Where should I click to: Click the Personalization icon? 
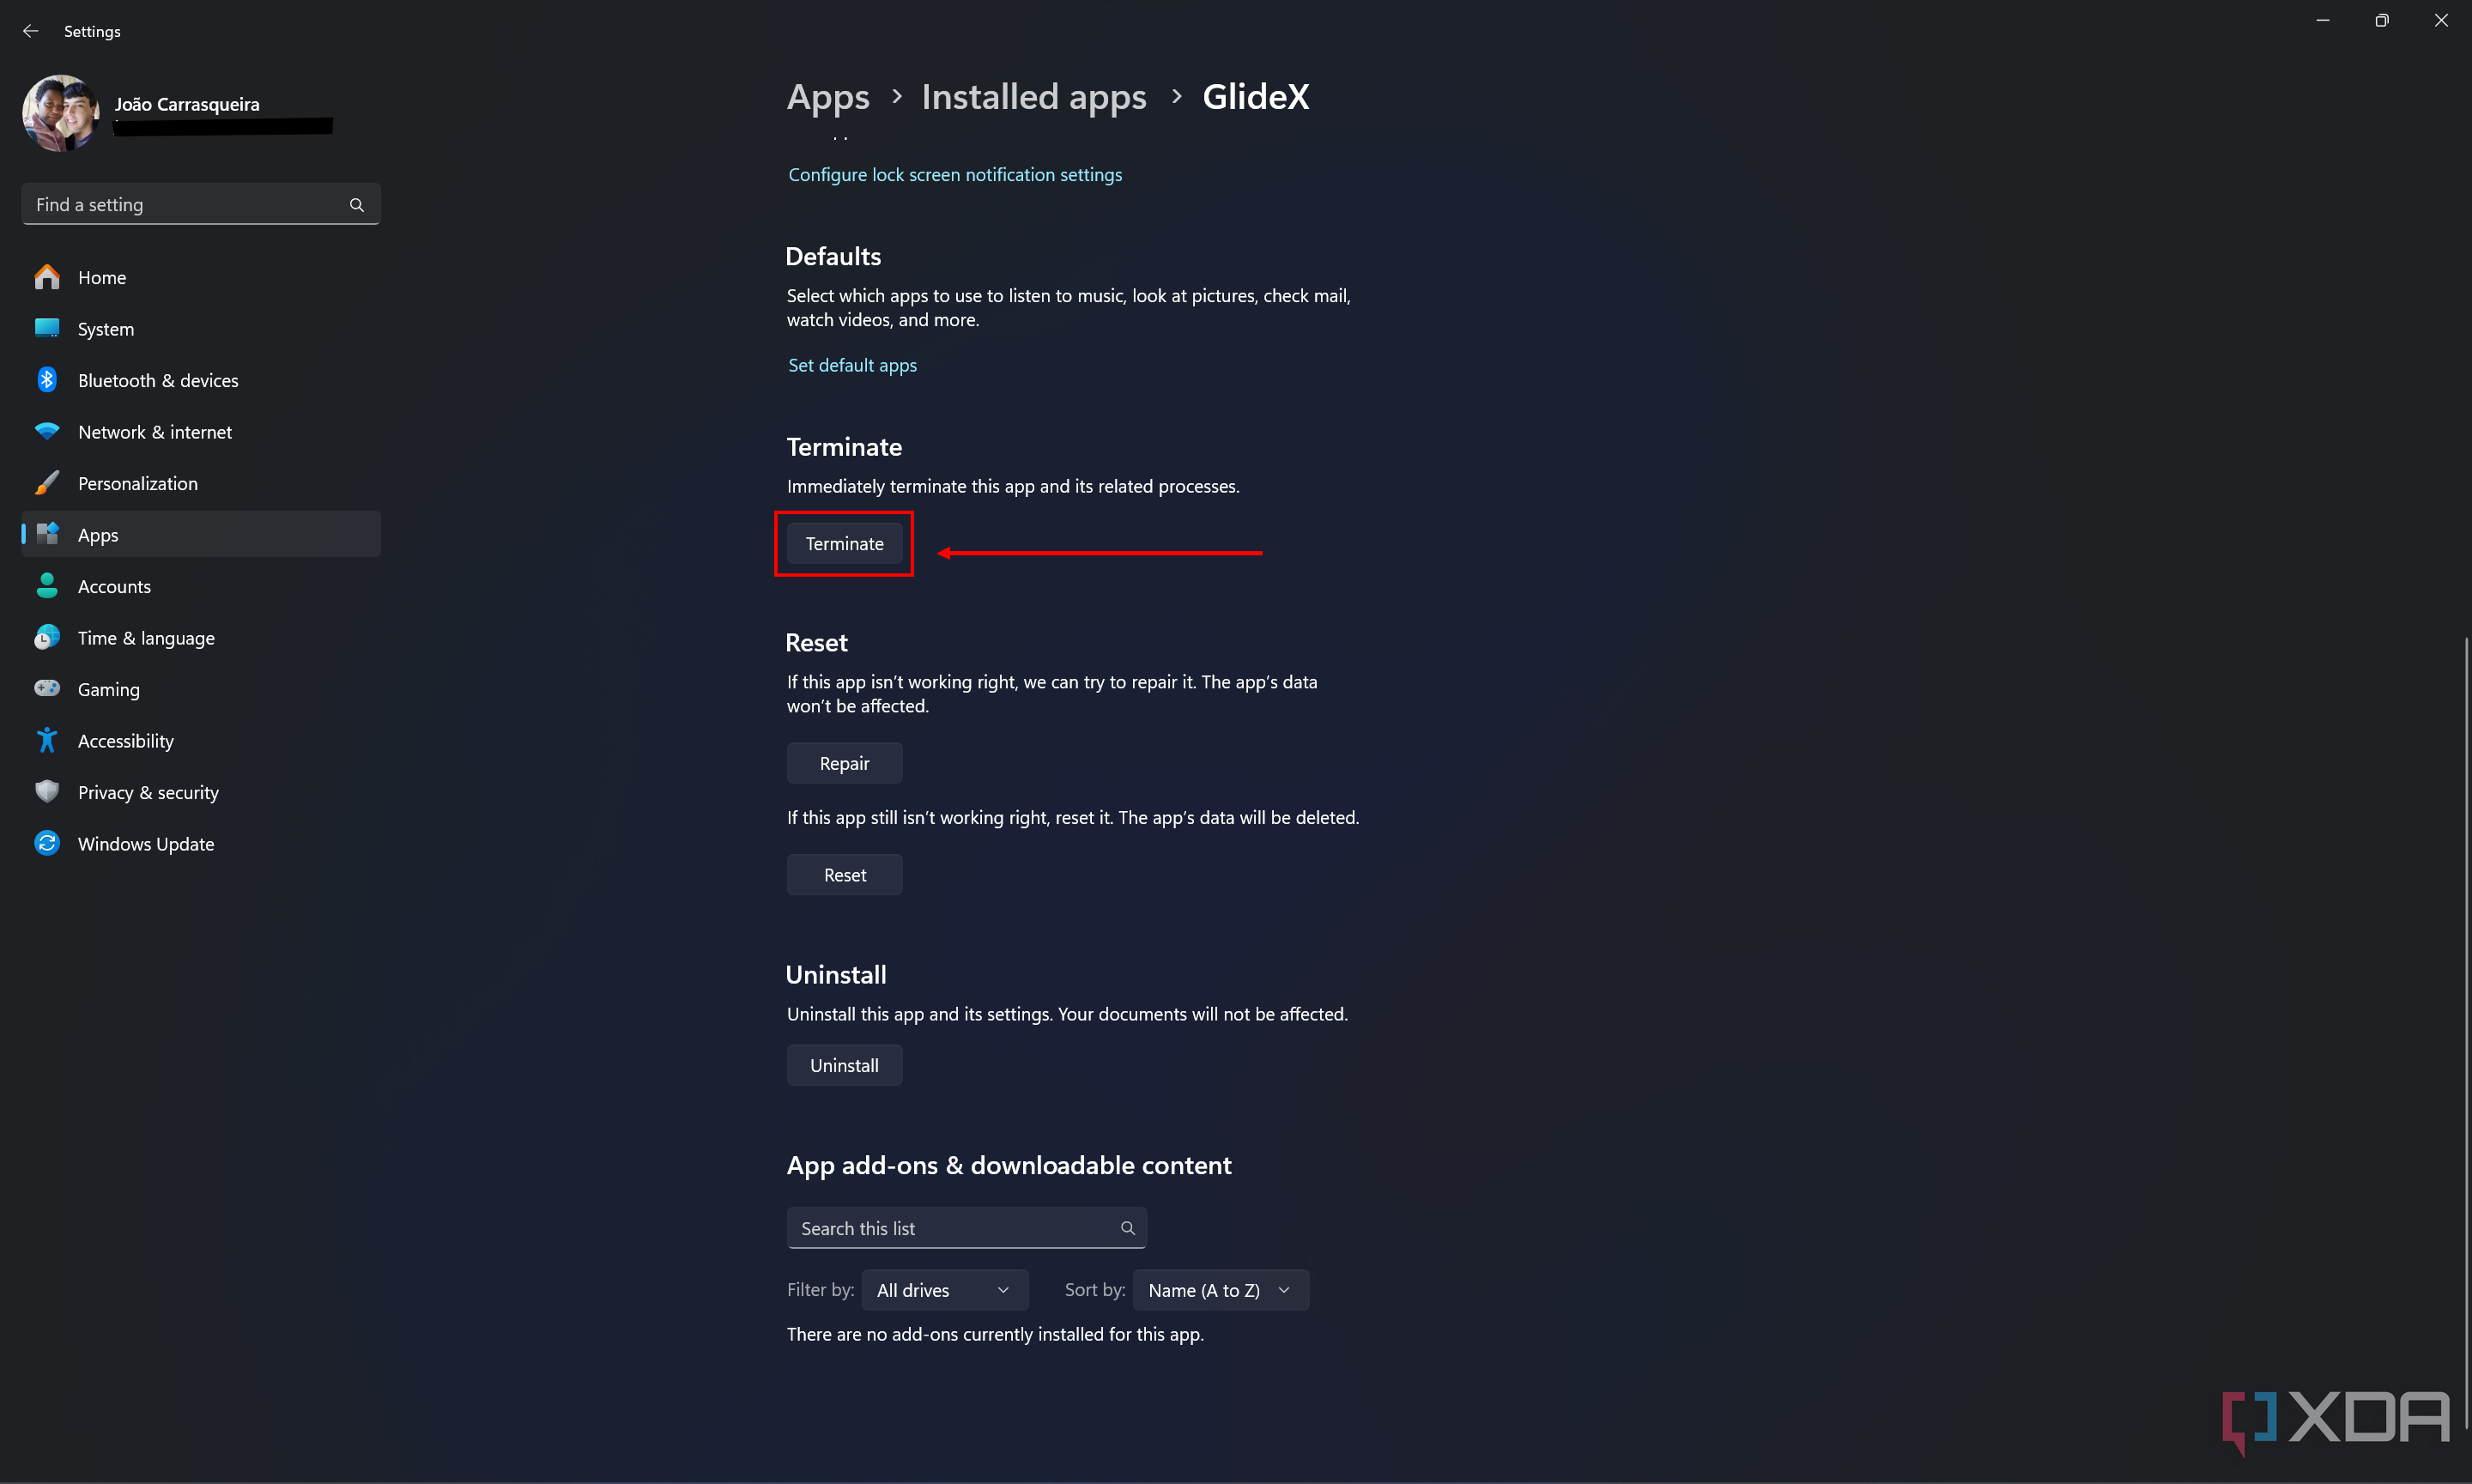[x=50, y=482]
